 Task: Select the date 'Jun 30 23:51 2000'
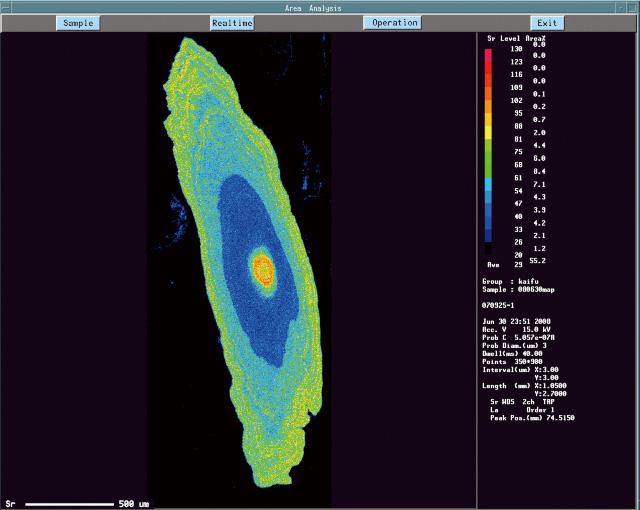click(x=516, y=322)
